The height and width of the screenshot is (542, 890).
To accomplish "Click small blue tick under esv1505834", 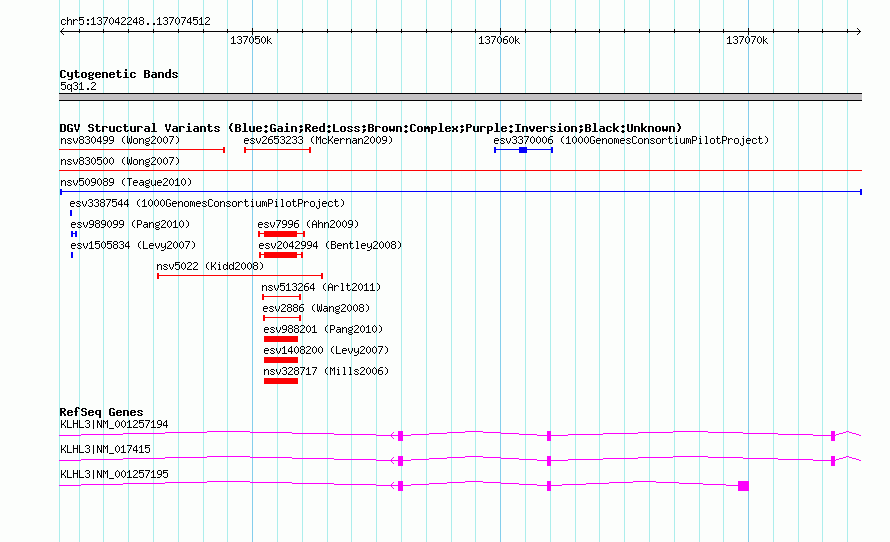I will pos(72,255).
